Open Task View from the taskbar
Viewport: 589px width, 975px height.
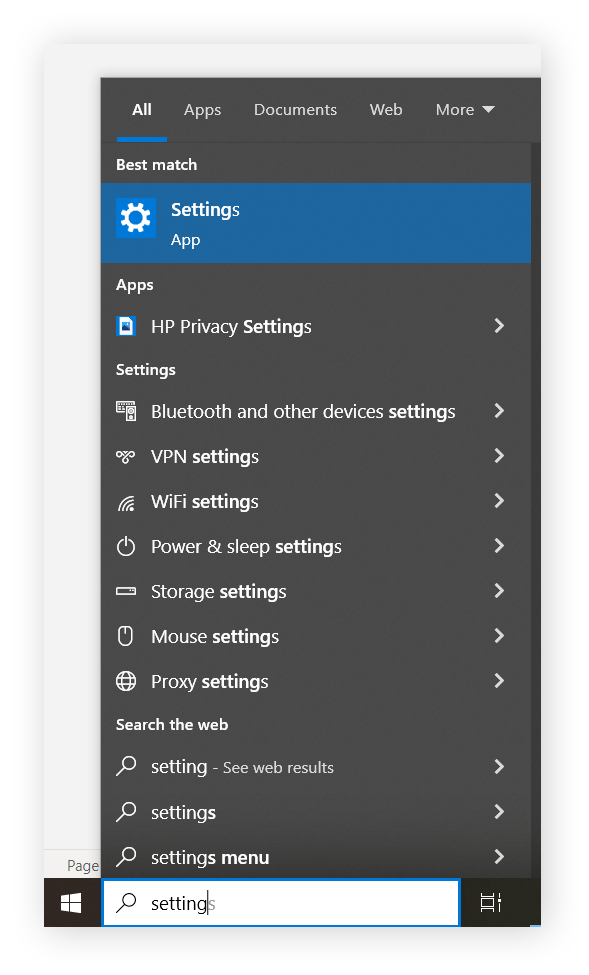coord(489,902)
